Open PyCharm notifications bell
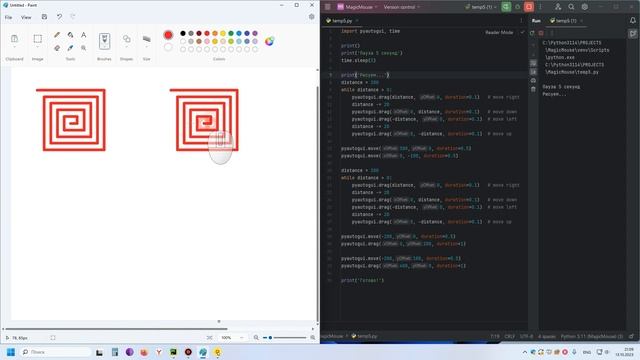Screen dimensions: 640x360 pyautogui.click(x=633, y=20)
